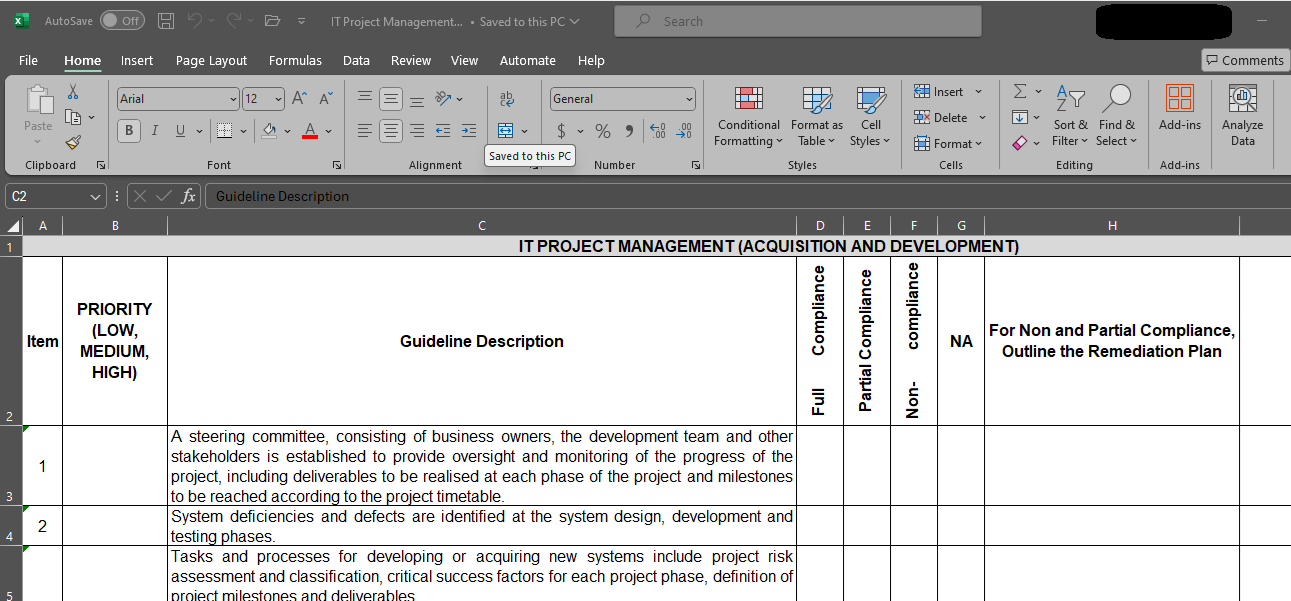Viewport: 1291px width, 601px height.
Task: Open Sort & Filter dropdown
Action: coord(1070,115)
